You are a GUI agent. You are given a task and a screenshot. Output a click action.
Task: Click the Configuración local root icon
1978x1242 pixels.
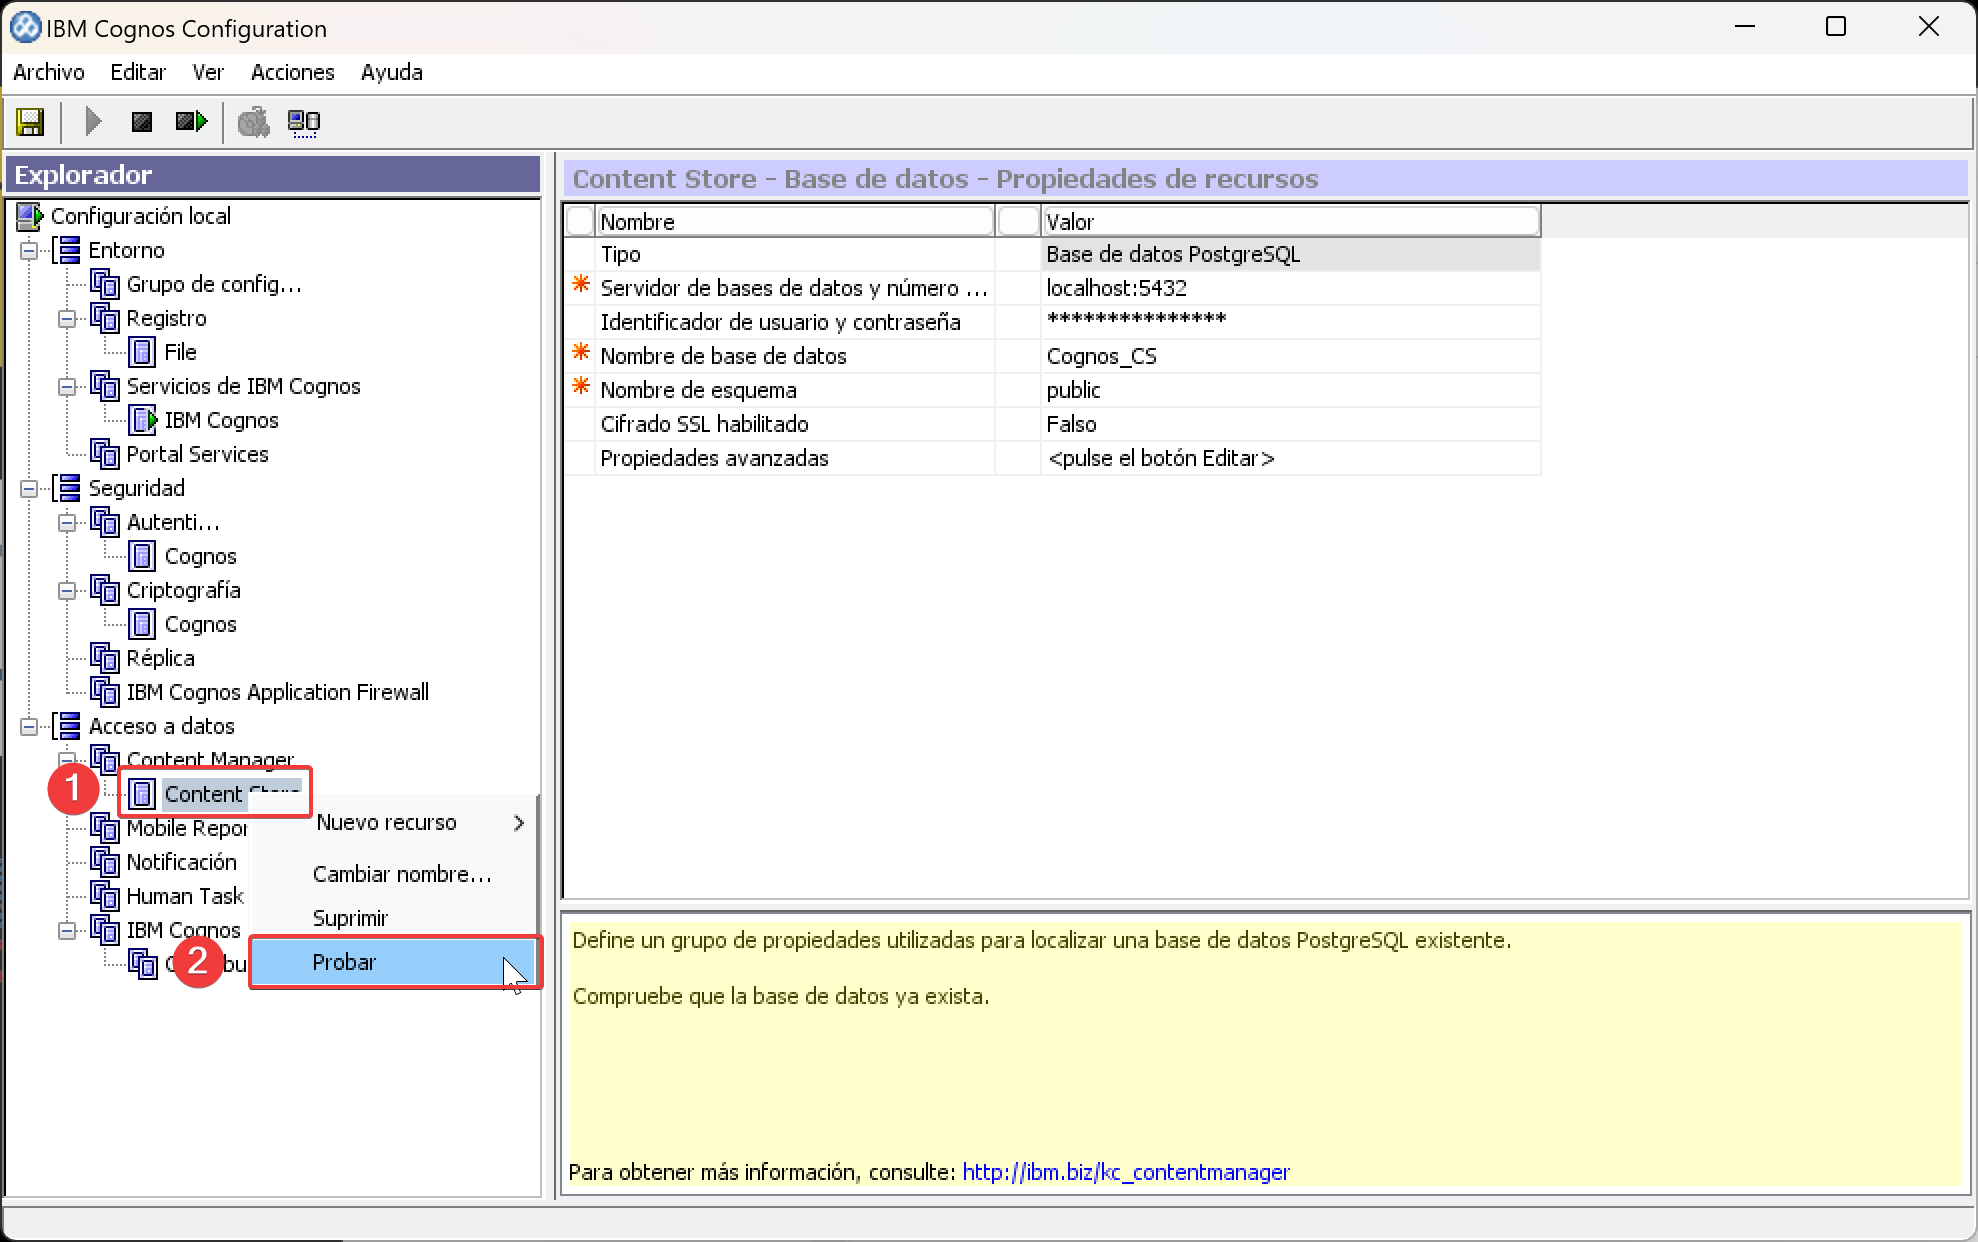coord(30,216)
